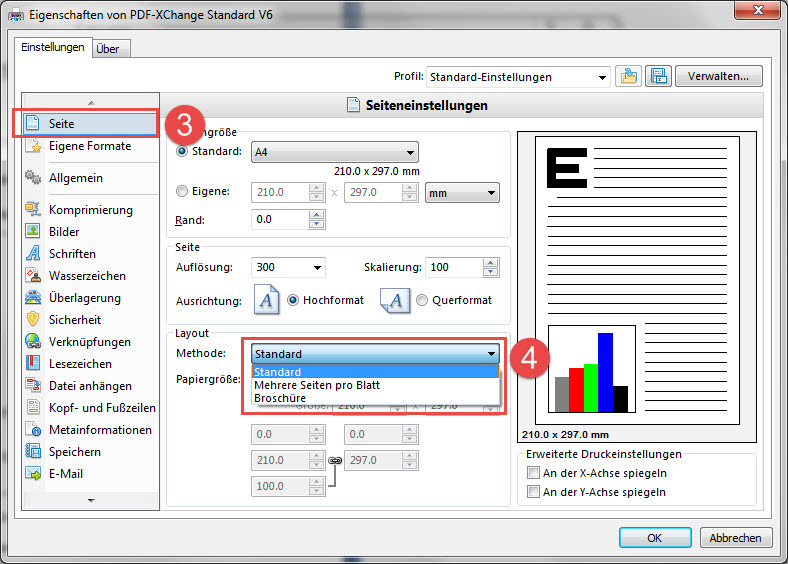Open Eigene Formate settings entry

pos(90,146)
